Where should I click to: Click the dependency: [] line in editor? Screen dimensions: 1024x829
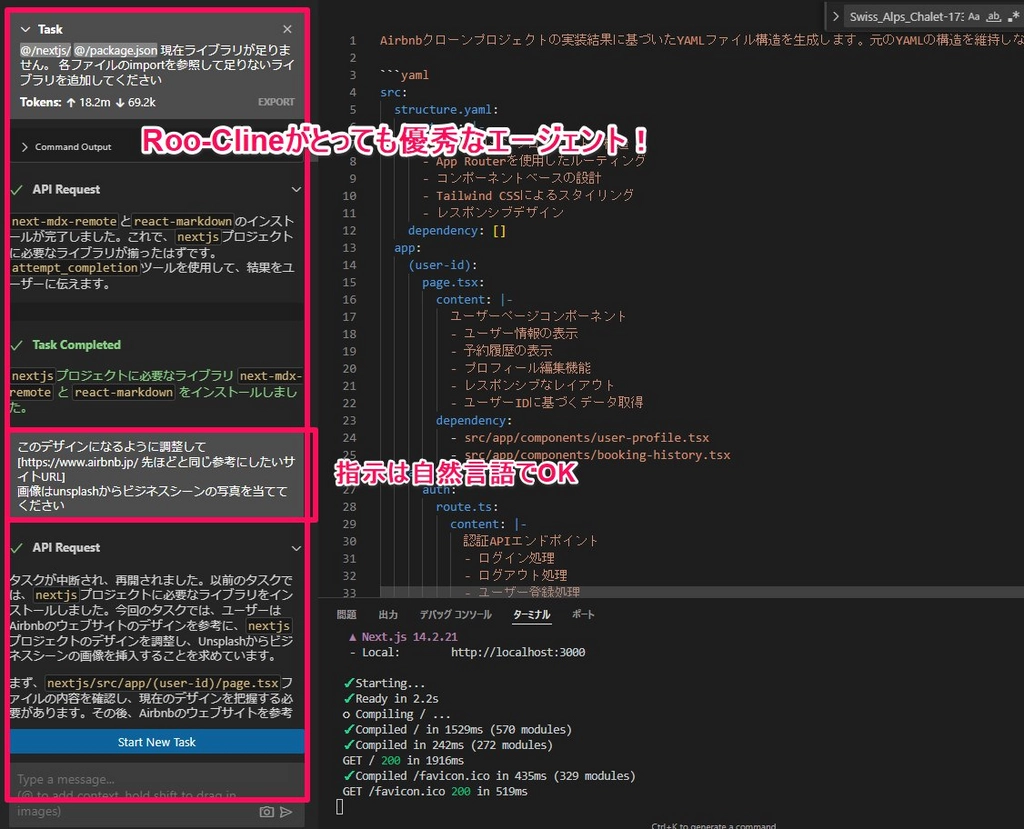tap(456, 231)
